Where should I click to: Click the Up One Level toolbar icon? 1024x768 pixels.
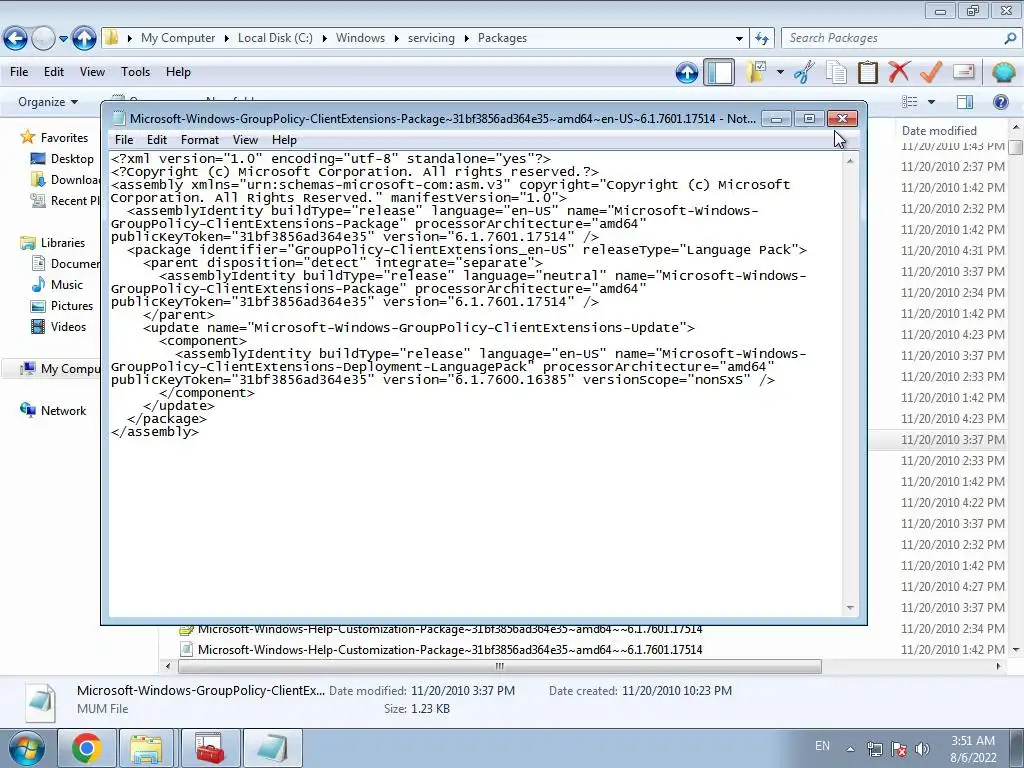tap(687, 72)
